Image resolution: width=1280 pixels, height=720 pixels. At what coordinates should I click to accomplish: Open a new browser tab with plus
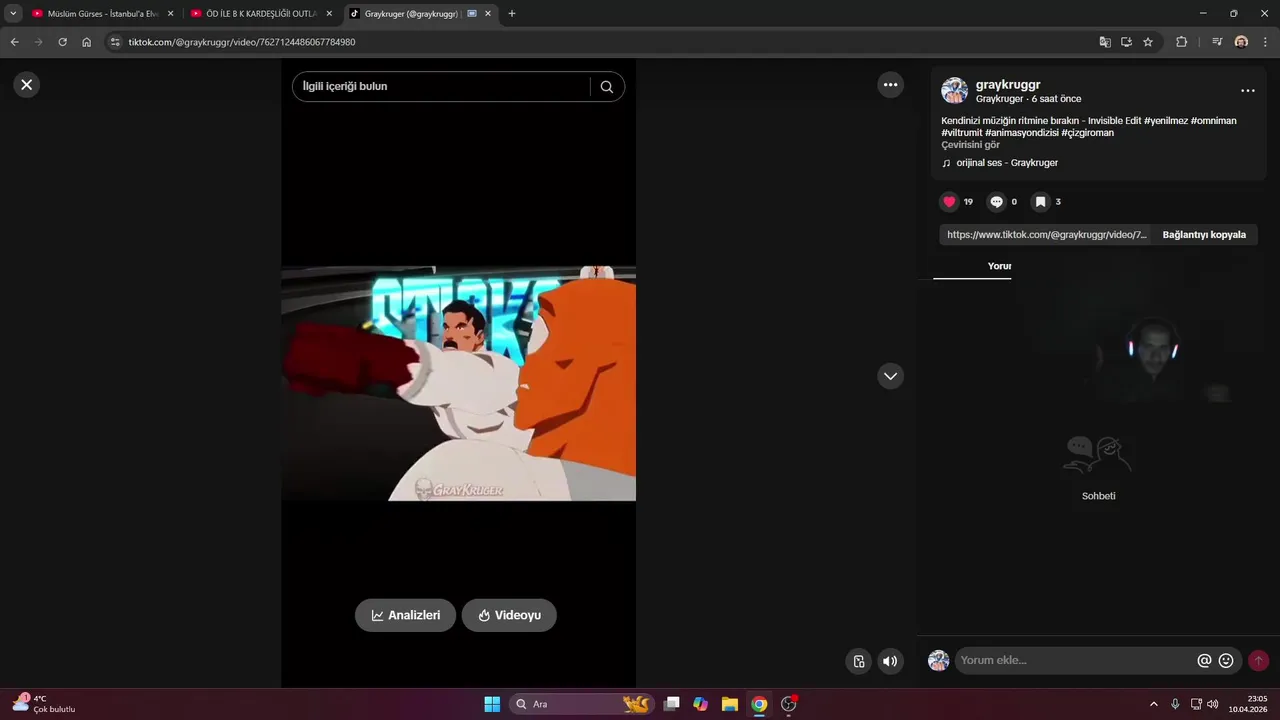coord(512,14)
